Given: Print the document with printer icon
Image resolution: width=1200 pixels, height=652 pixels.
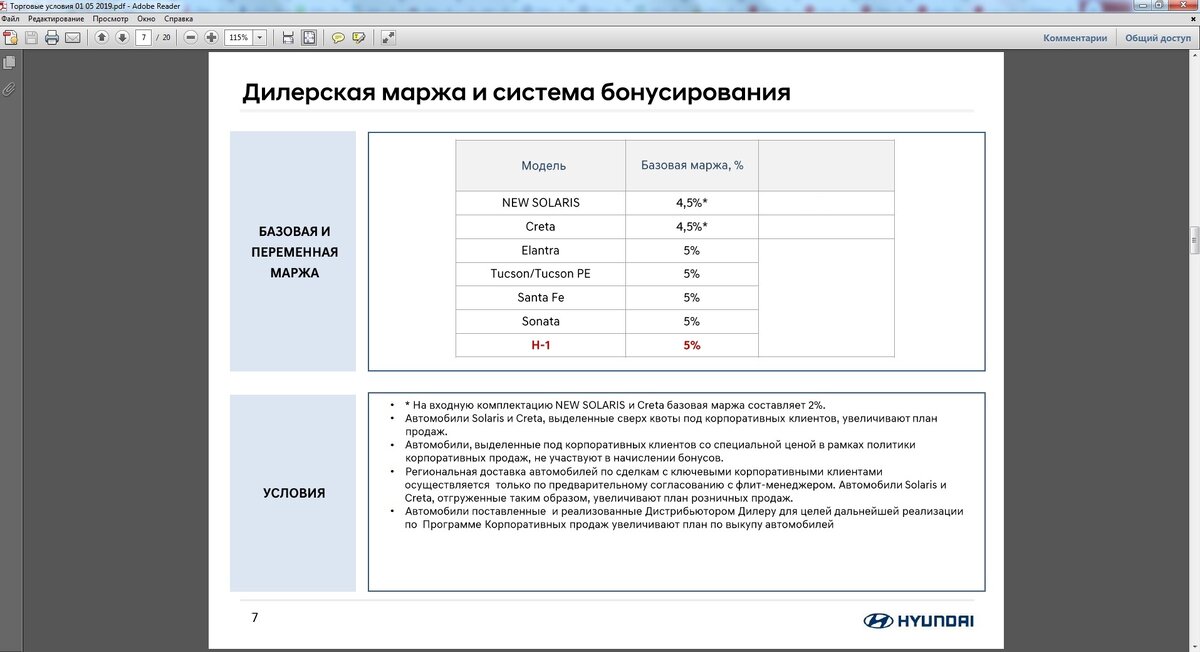Looking at the screenshot, I should point(51,38).
